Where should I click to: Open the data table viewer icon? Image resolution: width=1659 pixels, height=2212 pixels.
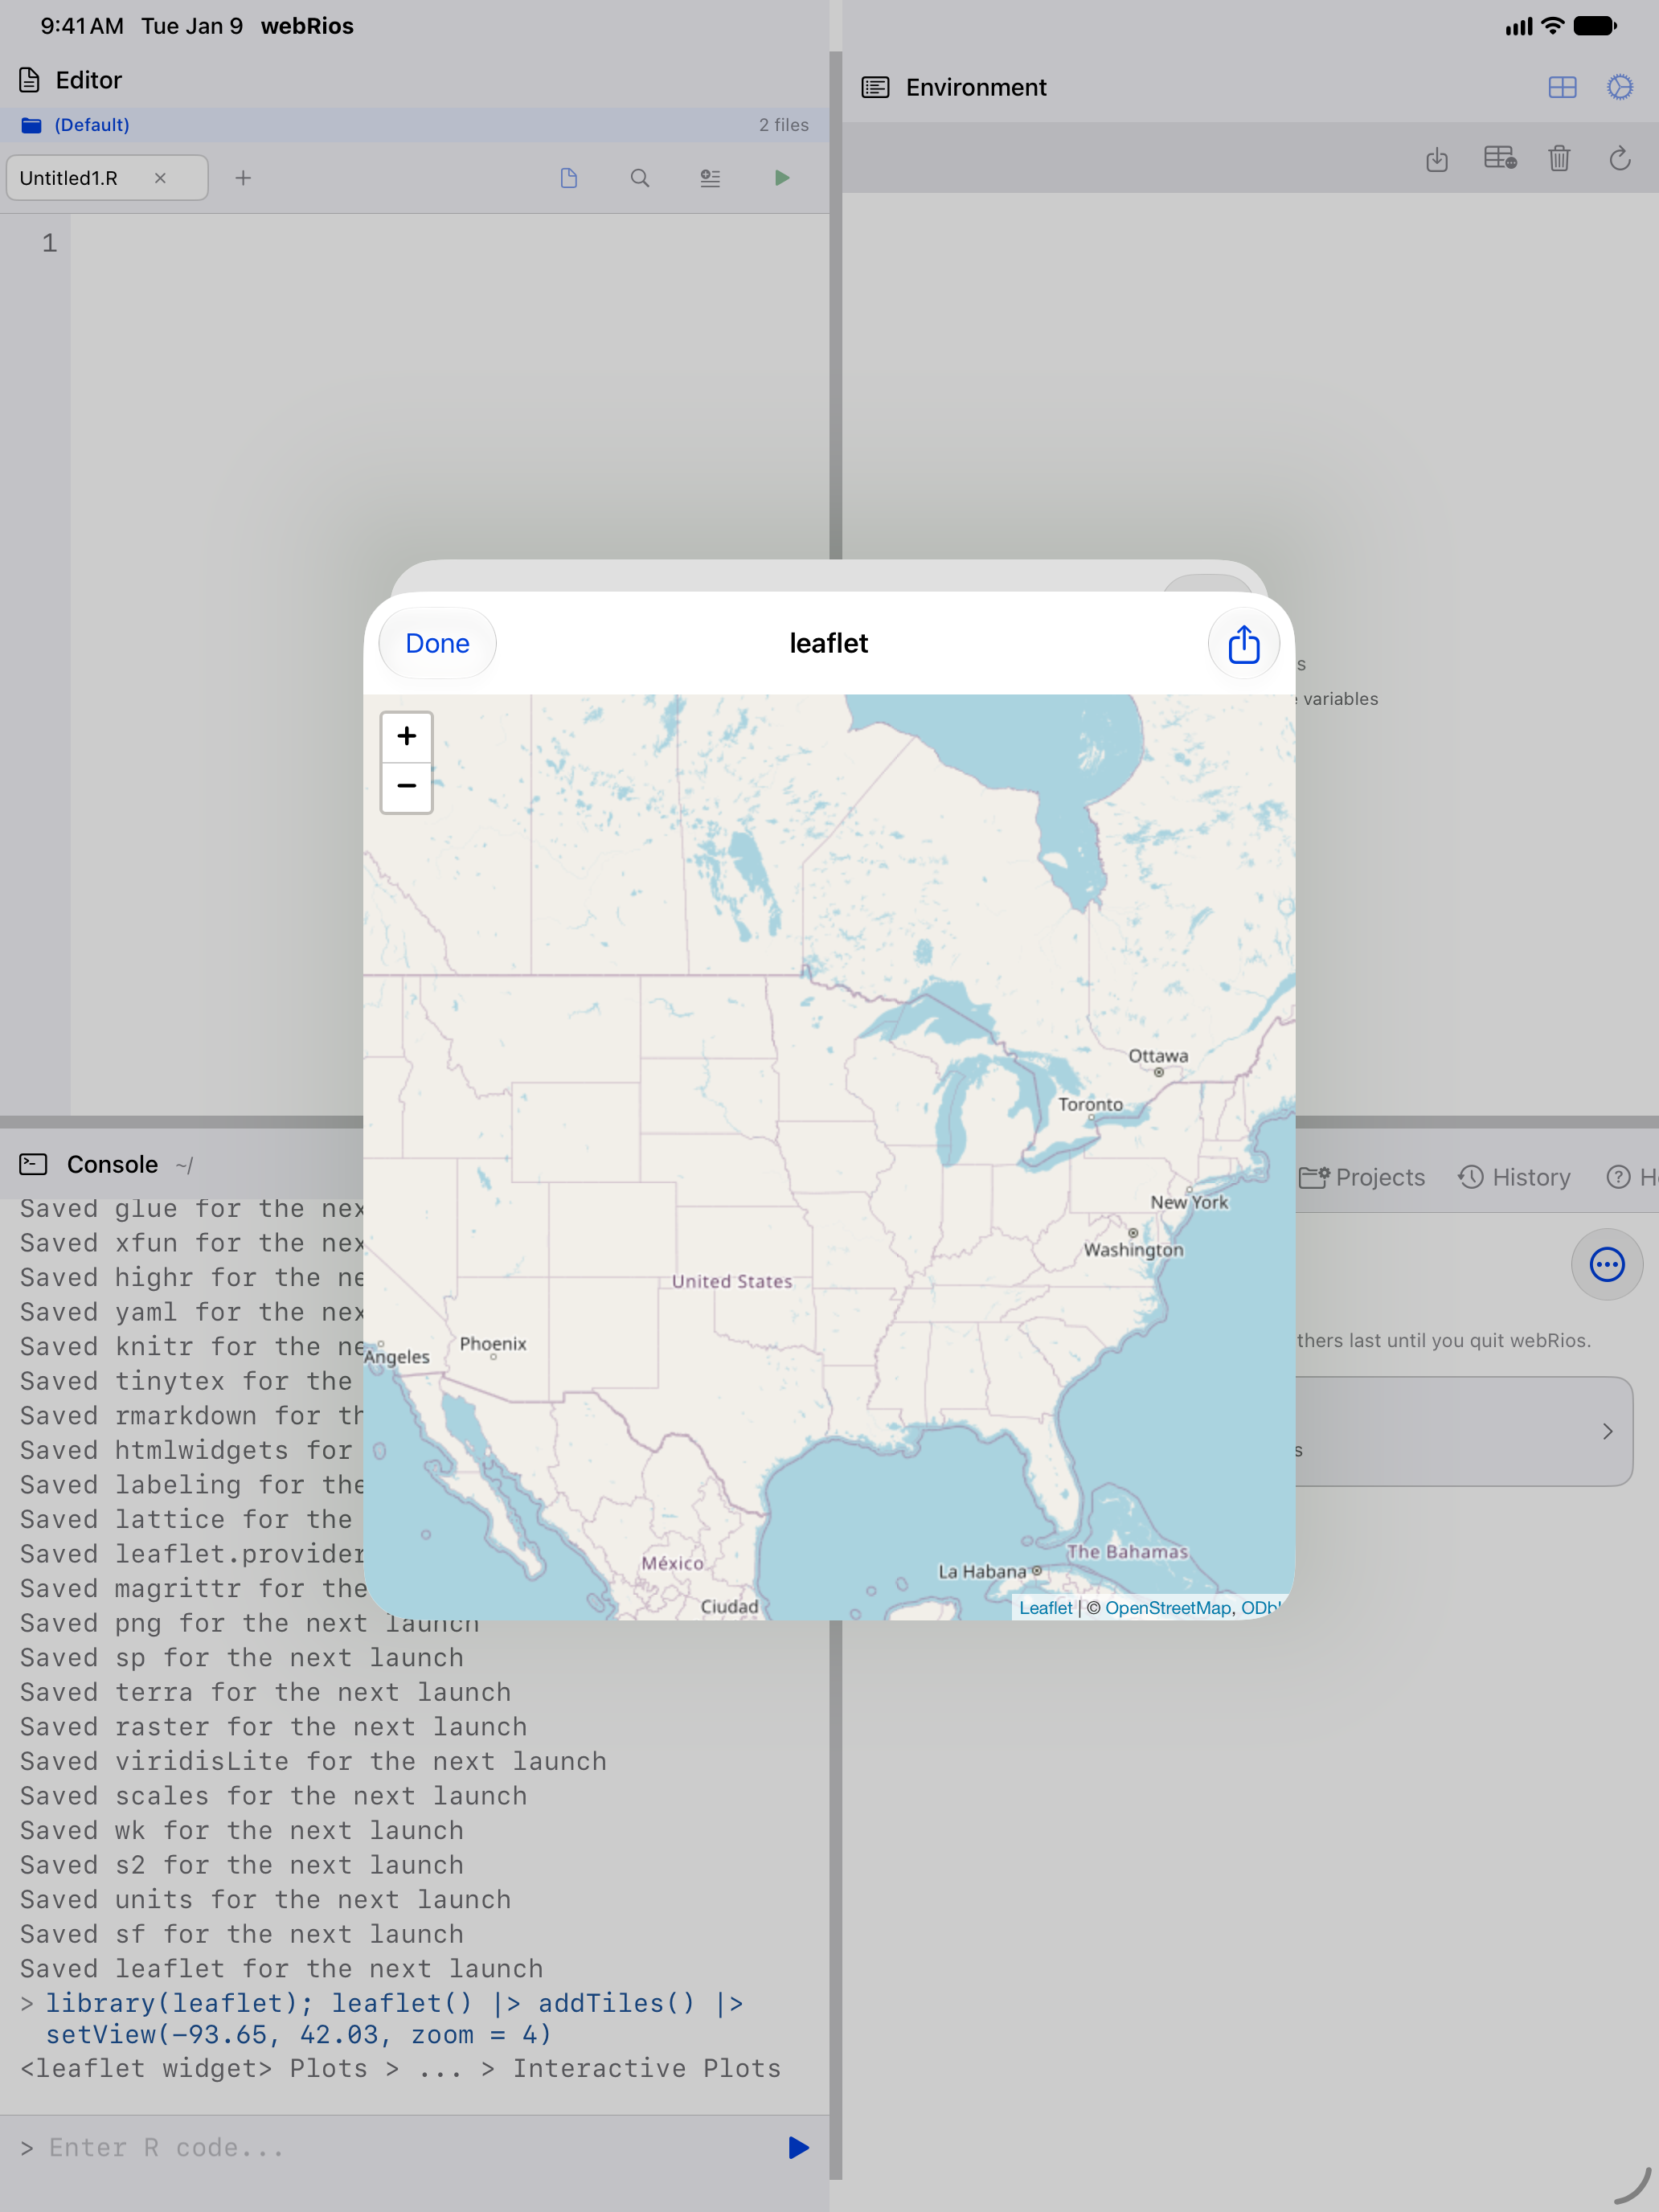click(1500, 158)
